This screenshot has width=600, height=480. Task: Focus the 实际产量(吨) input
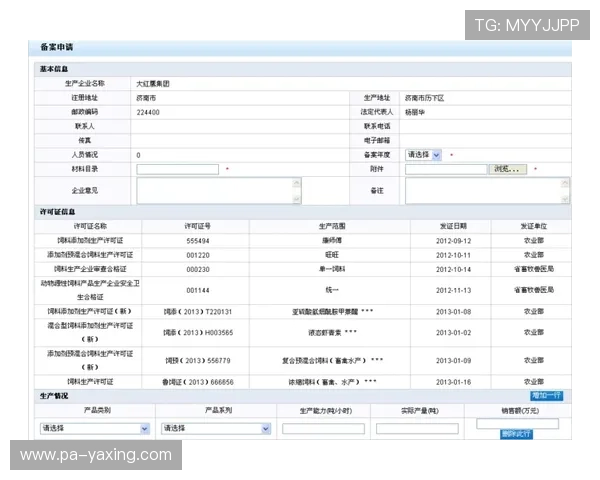coord(417,428)
